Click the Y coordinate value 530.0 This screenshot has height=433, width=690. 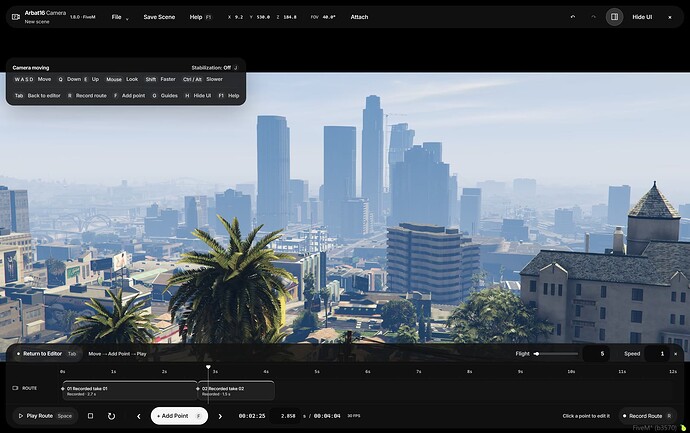[x=263, y=17]
